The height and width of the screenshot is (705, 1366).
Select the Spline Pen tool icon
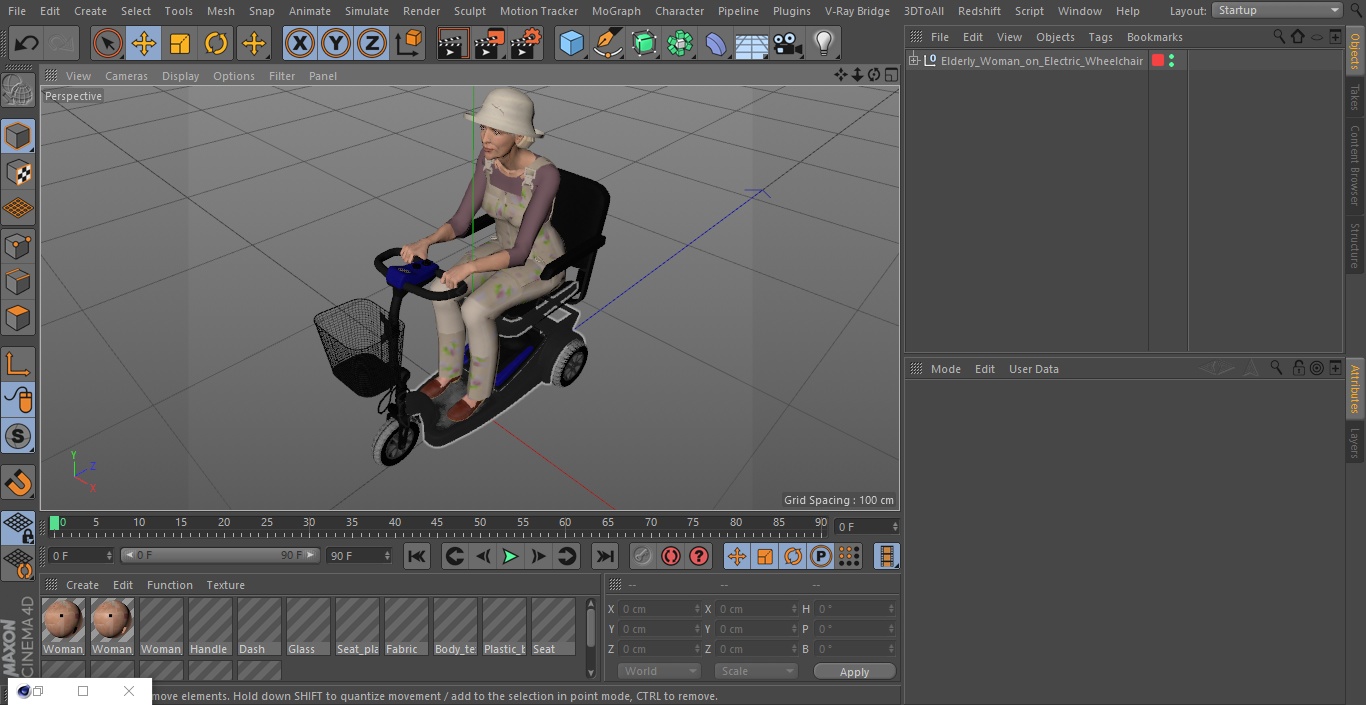607,43
